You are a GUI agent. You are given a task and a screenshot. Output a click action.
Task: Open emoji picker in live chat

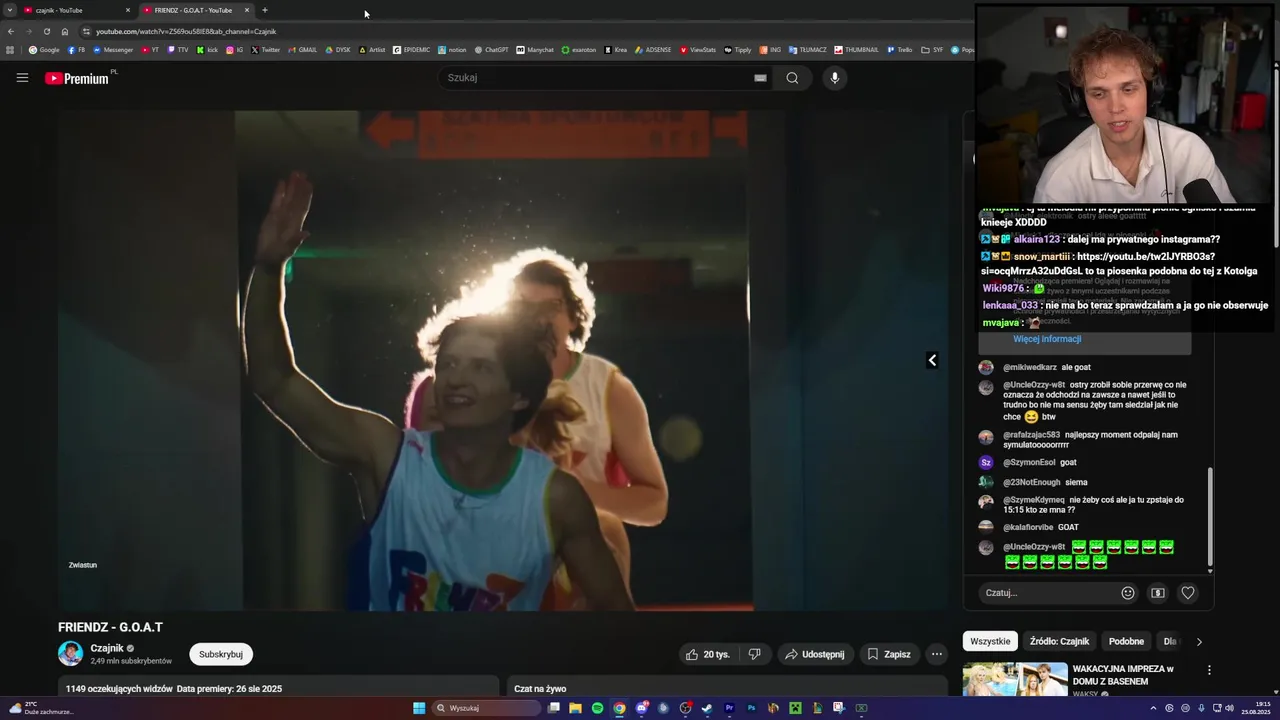[x=1128, y=593]
